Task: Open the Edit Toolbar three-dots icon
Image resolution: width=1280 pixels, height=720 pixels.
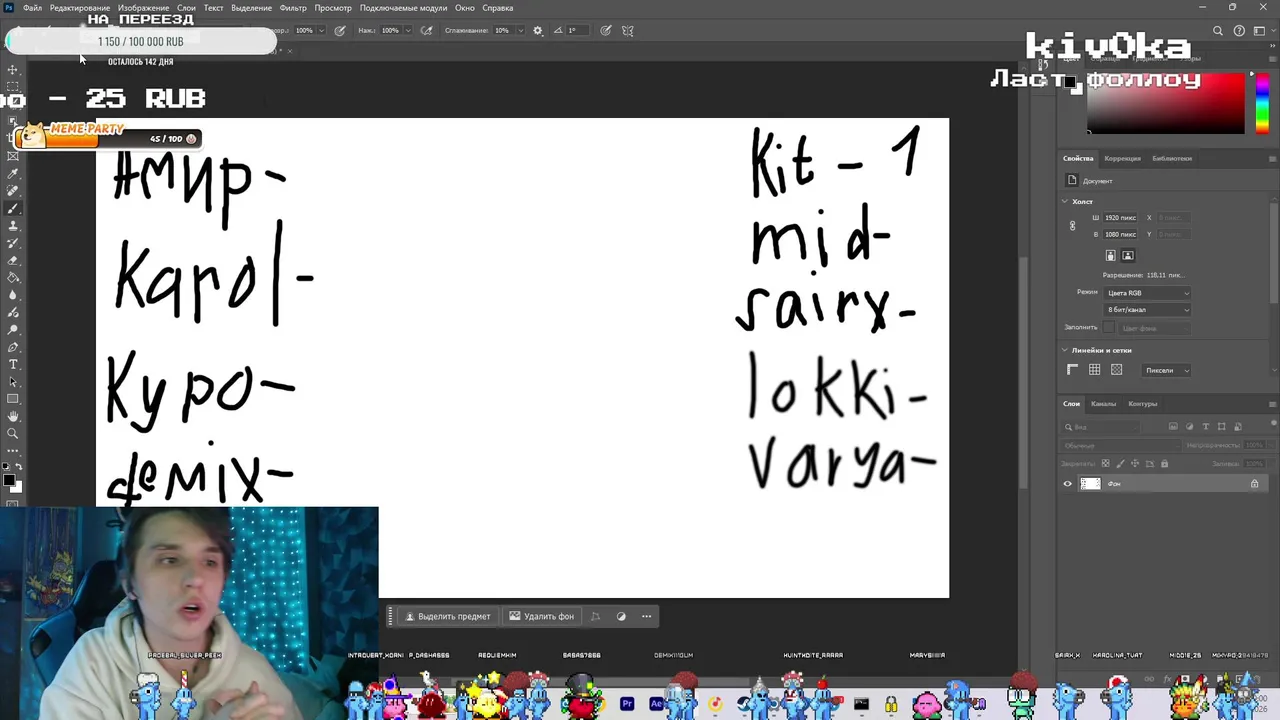Action: tap(13, 450)
